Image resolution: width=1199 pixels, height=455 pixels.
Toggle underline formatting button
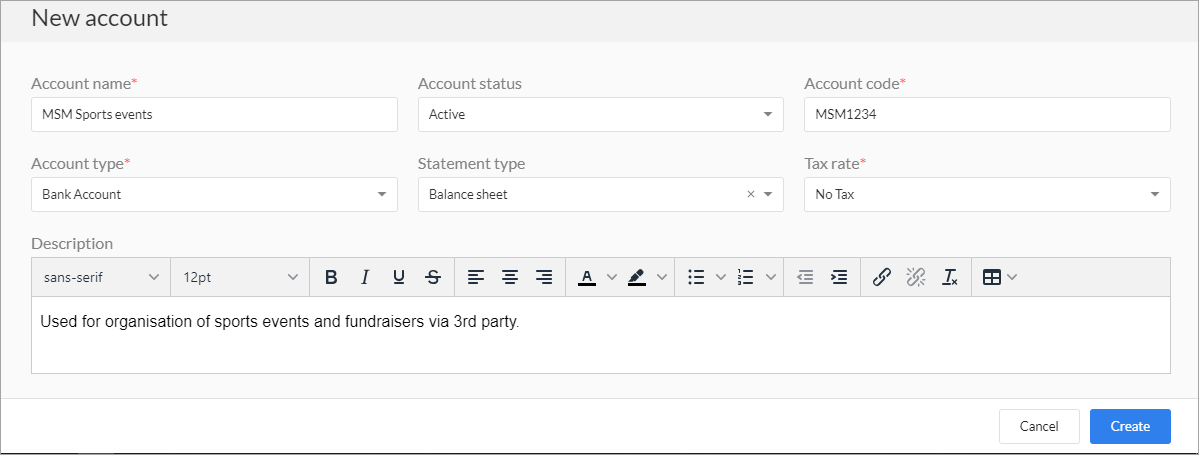click(399, 277)
